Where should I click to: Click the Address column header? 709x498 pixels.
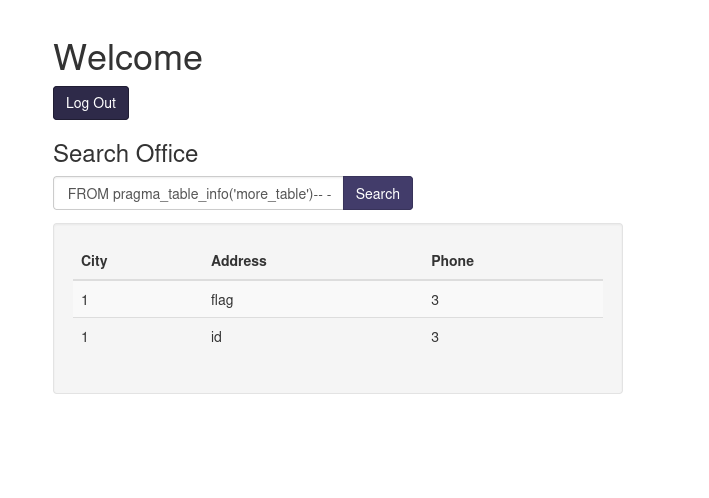pos(239,261)
